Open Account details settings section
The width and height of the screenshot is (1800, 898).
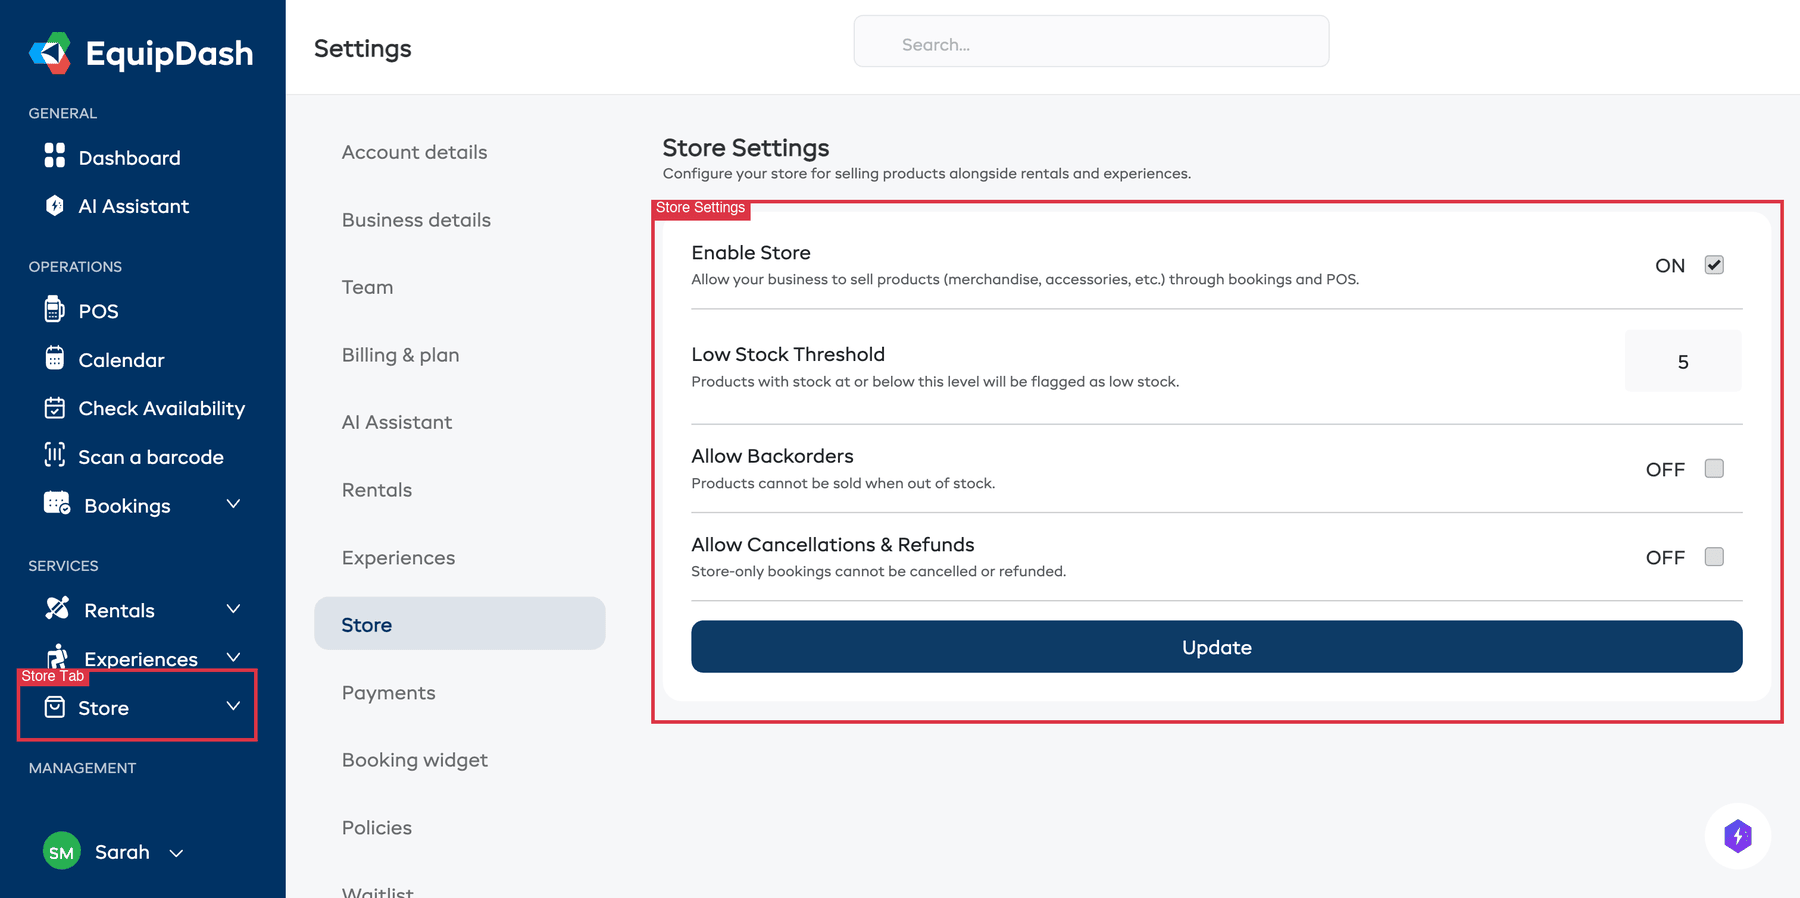[414, 152]
